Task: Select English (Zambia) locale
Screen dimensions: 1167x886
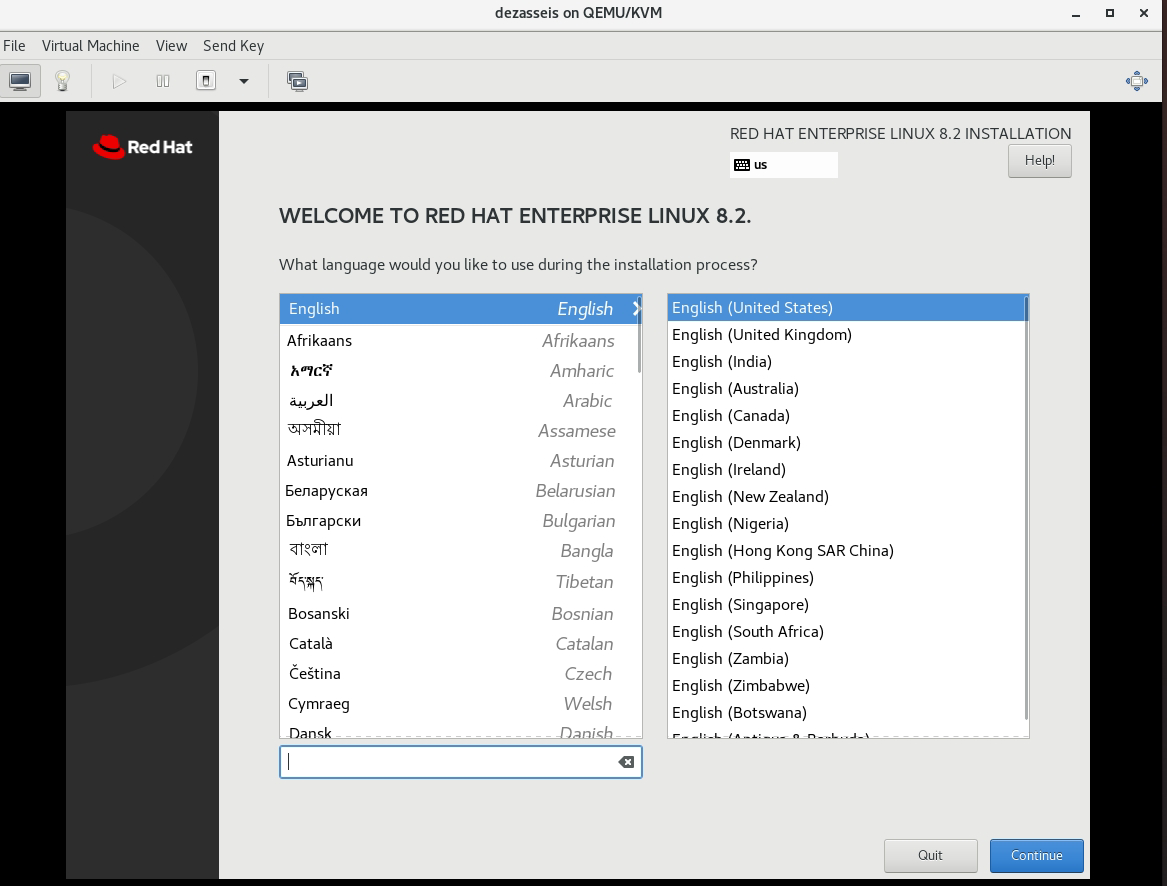Action: pos(846,658)
